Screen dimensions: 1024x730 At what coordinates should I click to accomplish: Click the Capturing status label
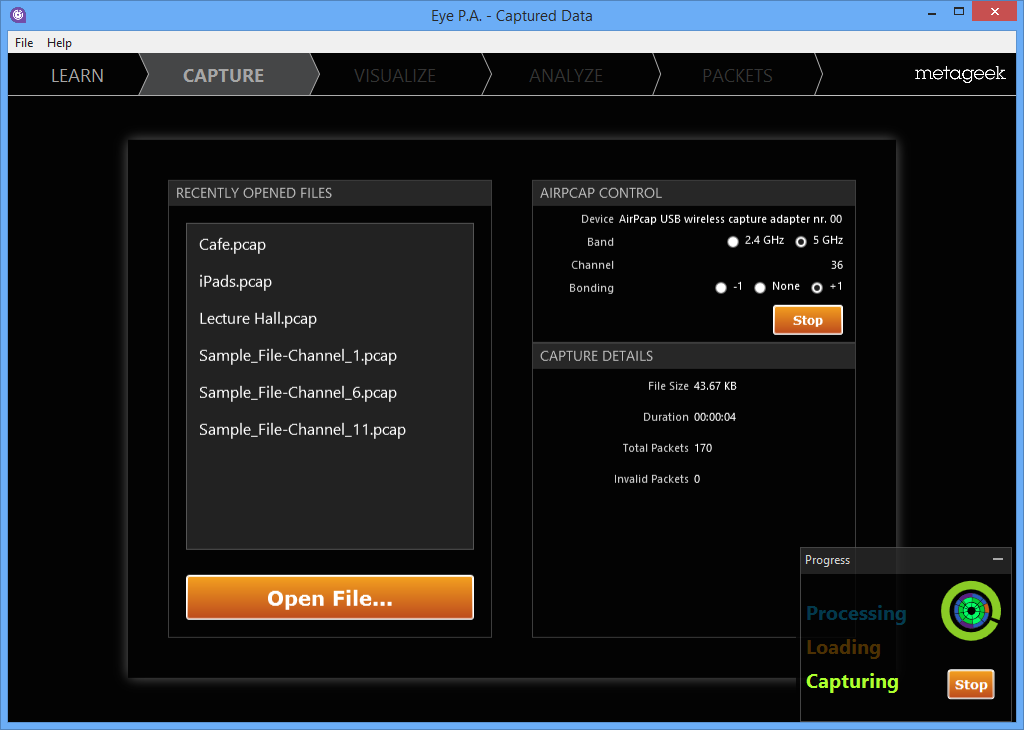click(852, 682)
